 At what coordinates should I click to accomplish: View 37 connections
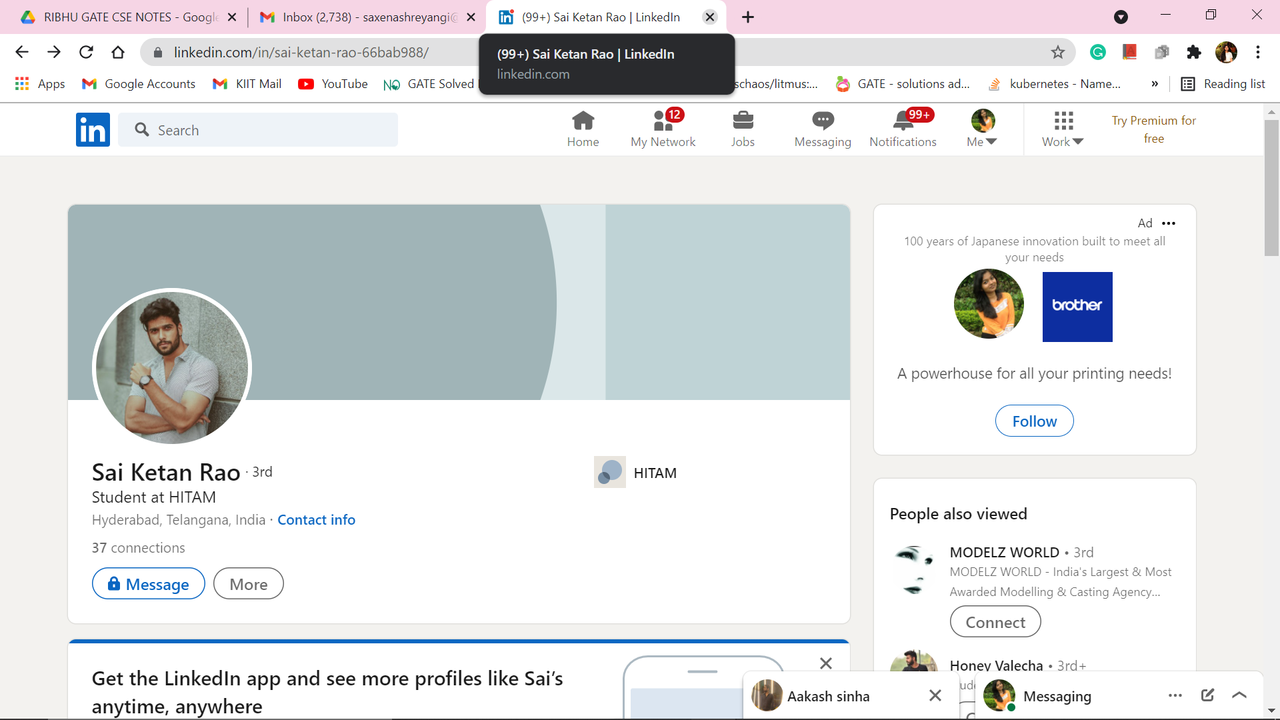(x=138, y=548)
